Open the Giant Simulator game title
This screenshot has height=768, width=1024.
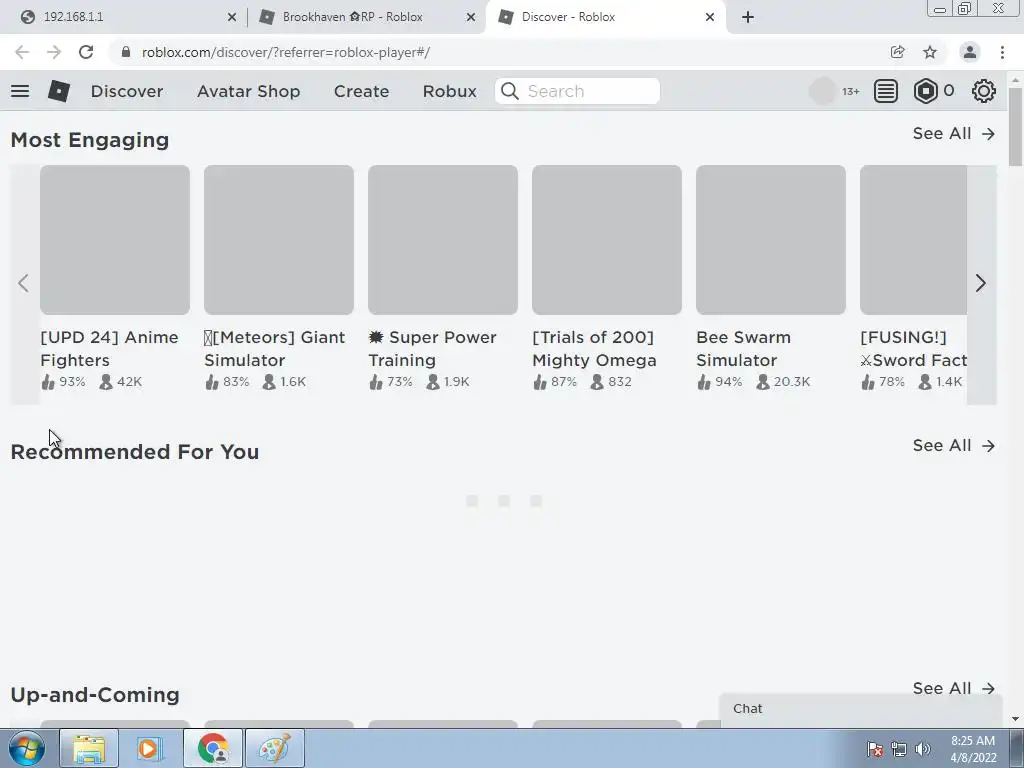coord(274,349)
